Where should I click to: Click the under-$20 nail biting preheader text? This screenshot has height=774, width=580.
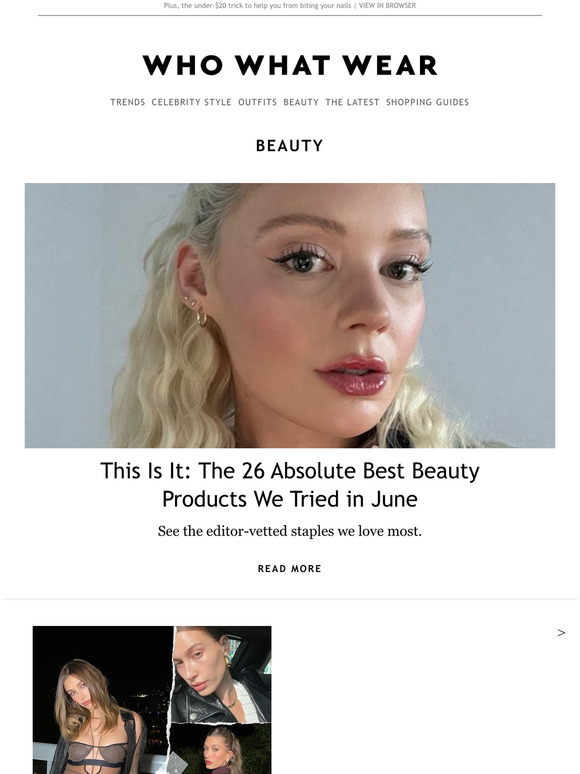(x=257, y=5)
